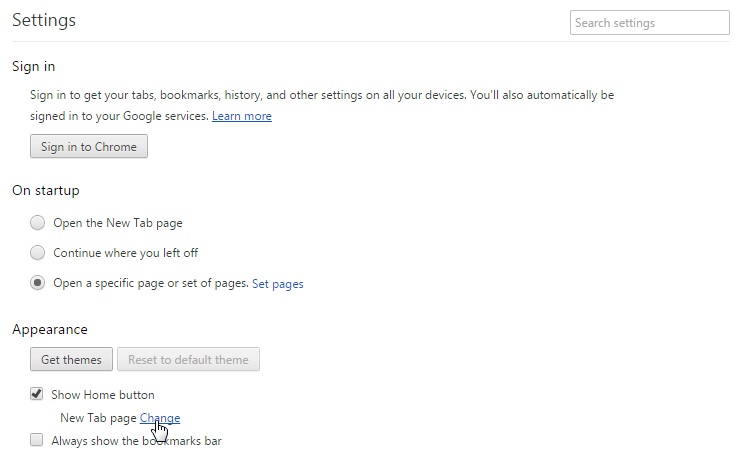Click the 'Show Home button' label text
Image resolution: width=740 pixels, height=459 pixels.
pos(103,395)
